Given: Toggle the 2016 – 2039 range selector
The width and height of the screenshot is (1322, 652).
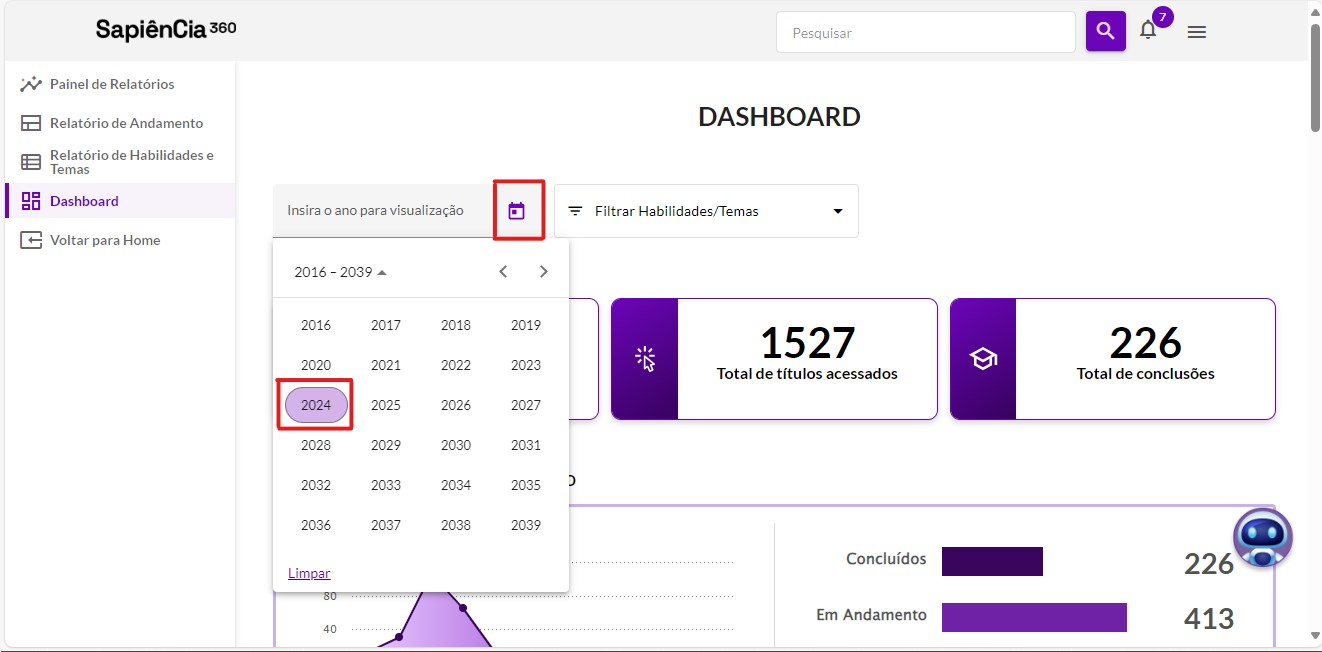Looking at the screenshot, I should [x=341, y=272].
